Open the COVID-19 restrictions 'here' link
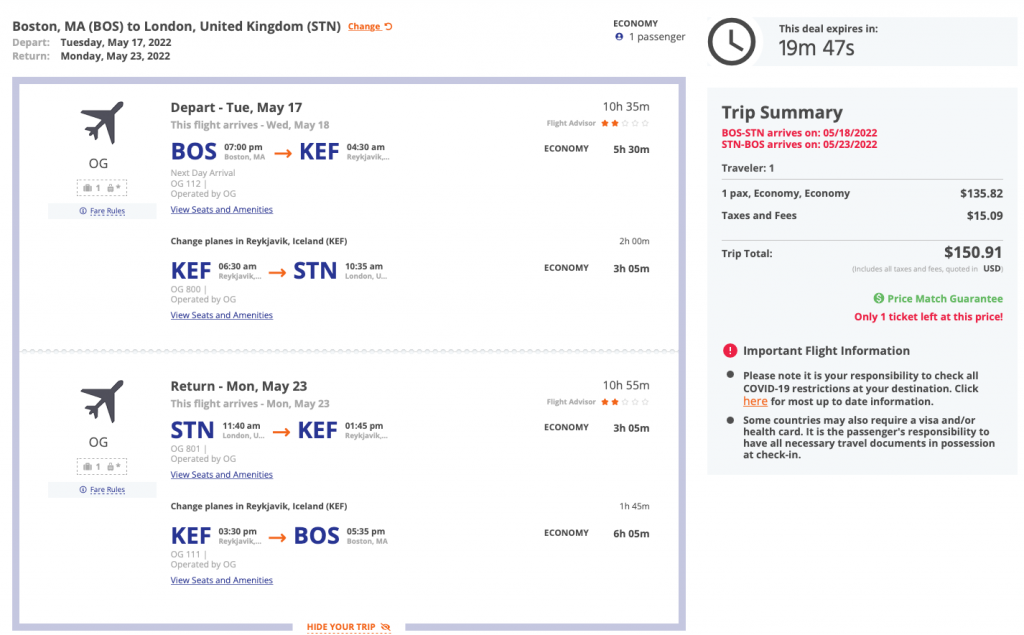 click(755, 401)
